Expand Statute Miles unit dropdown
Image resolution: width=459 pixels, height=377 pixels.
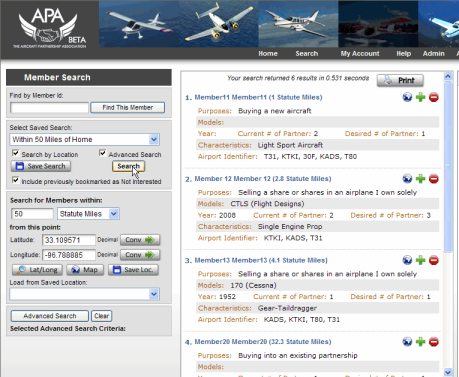[88, 214]
